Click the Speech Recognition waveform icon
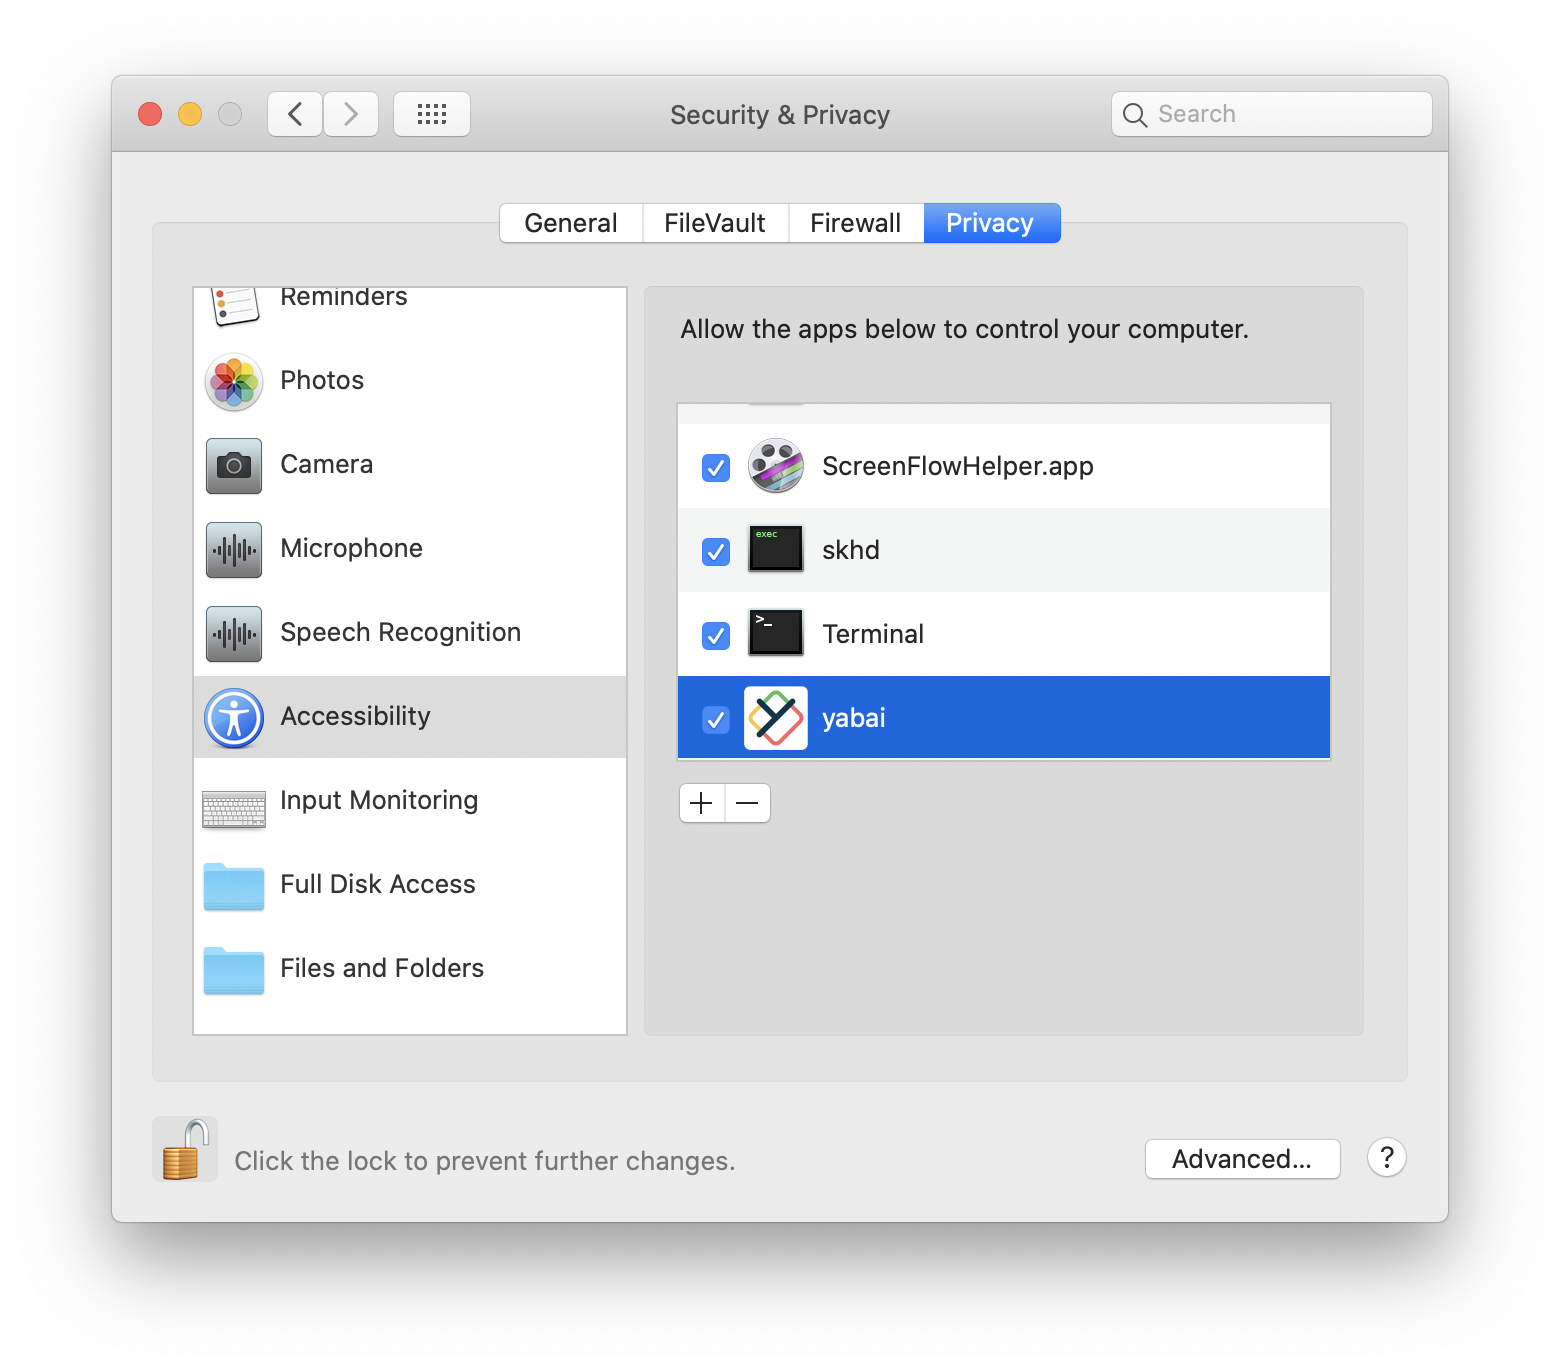The width and height of the screenshot is (1560, 1370). [x=234, y=634]
